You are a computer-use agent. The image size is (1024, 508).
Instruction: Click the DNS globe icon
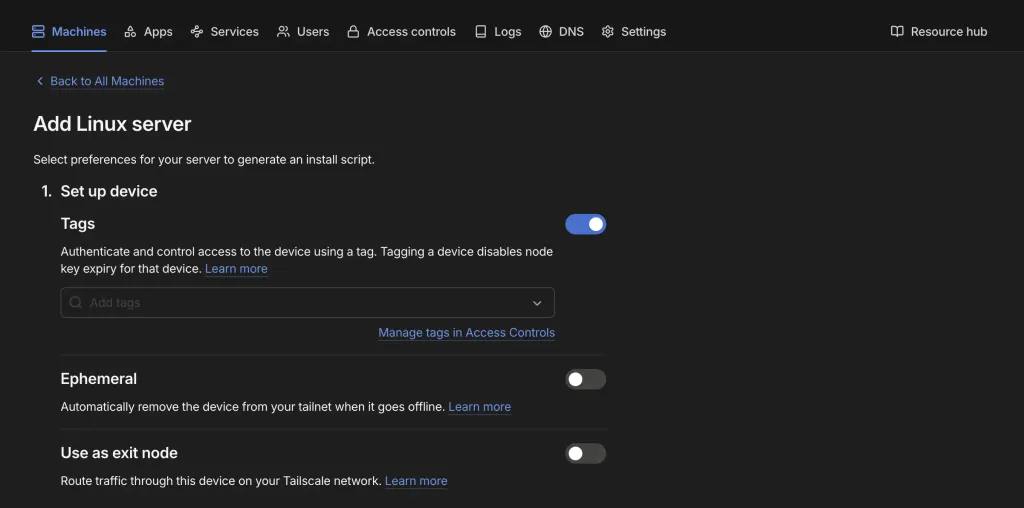point(545,31)
